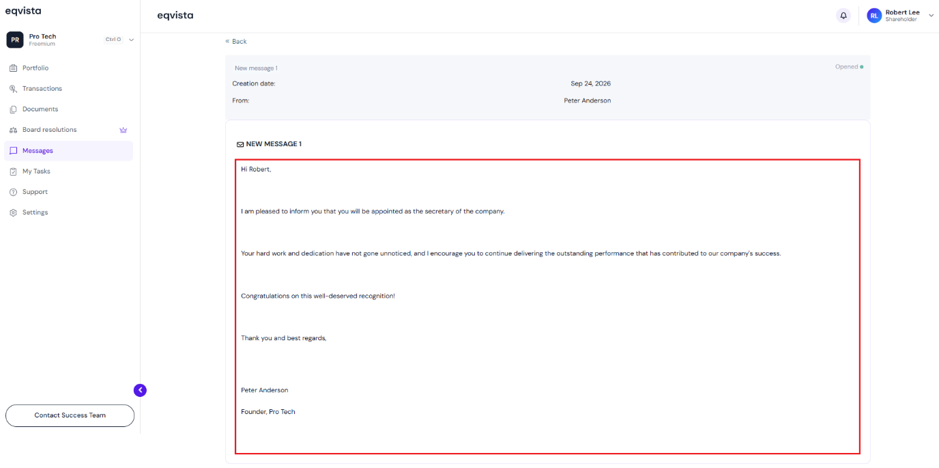This screenshot has width=939, height=468.
Task: Open the notifications bell icon
Action: coord(843,16)
